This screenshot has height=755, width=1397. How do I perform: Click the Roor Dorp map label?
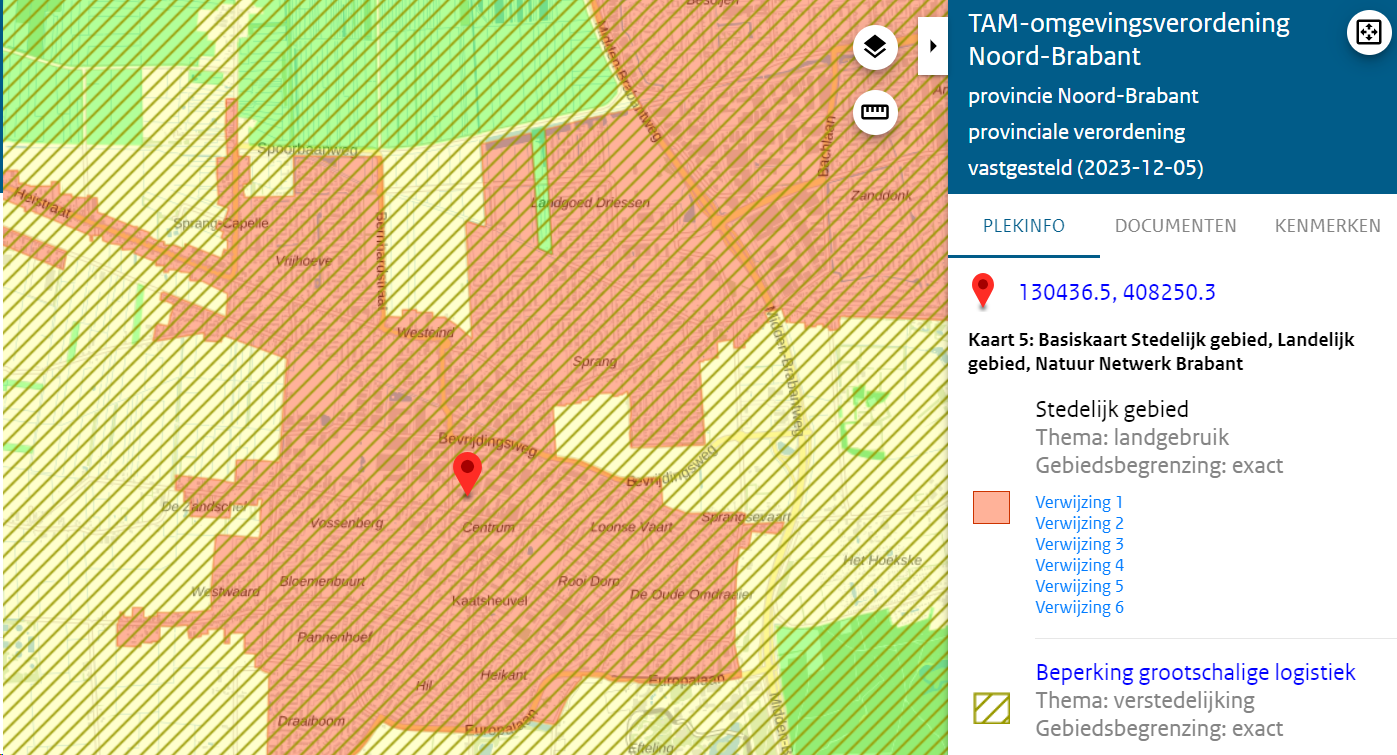[589, 581]
